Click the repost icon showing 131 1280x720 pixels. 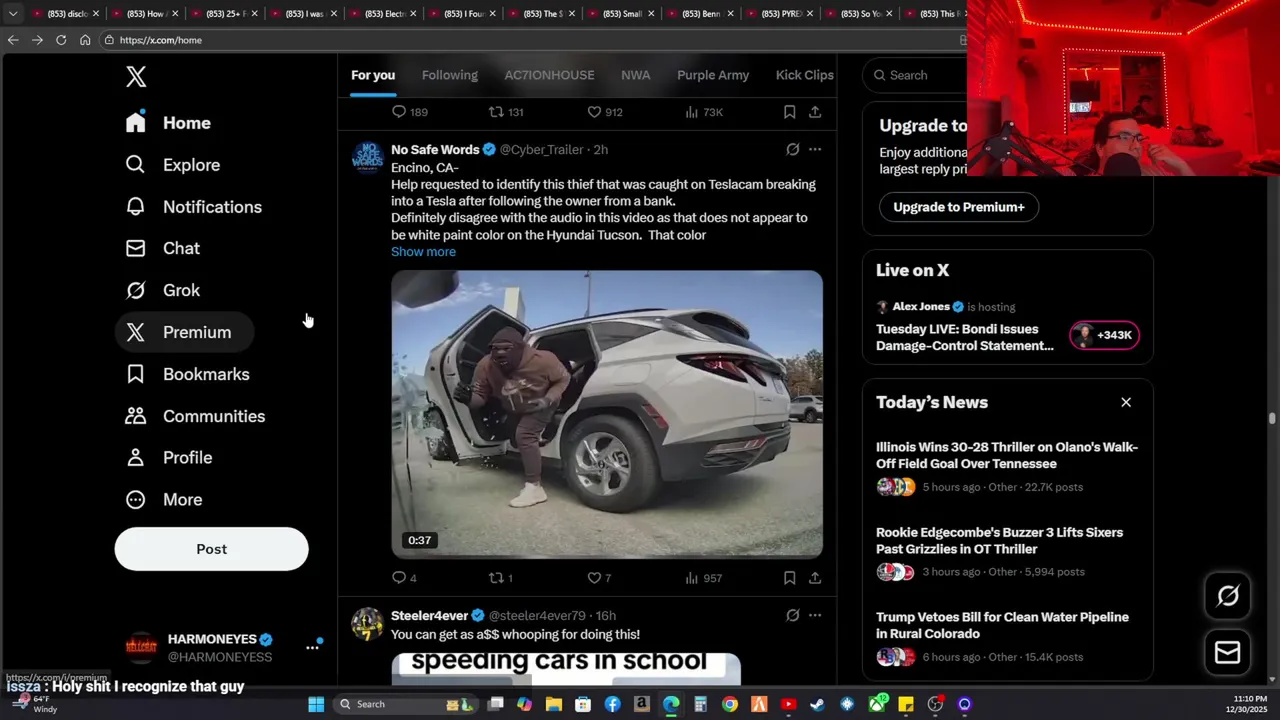505,112
